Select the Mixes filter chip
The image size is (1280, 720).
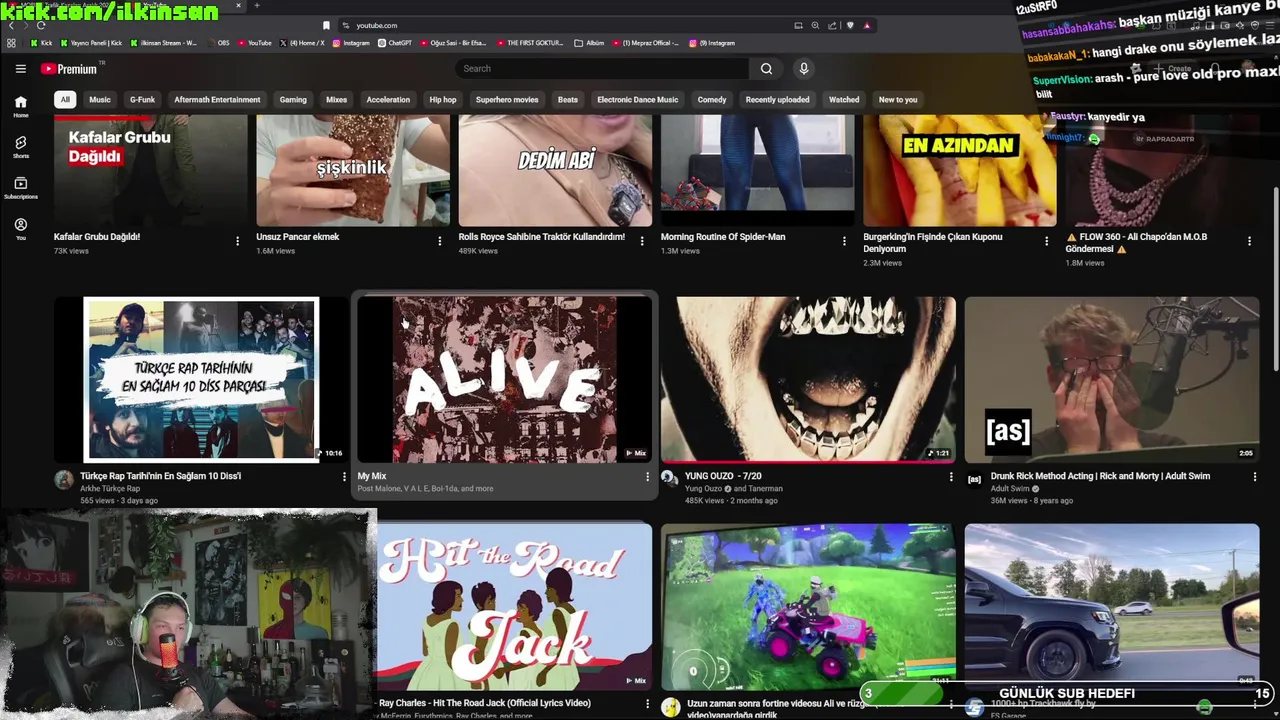(x=337, y=100)
